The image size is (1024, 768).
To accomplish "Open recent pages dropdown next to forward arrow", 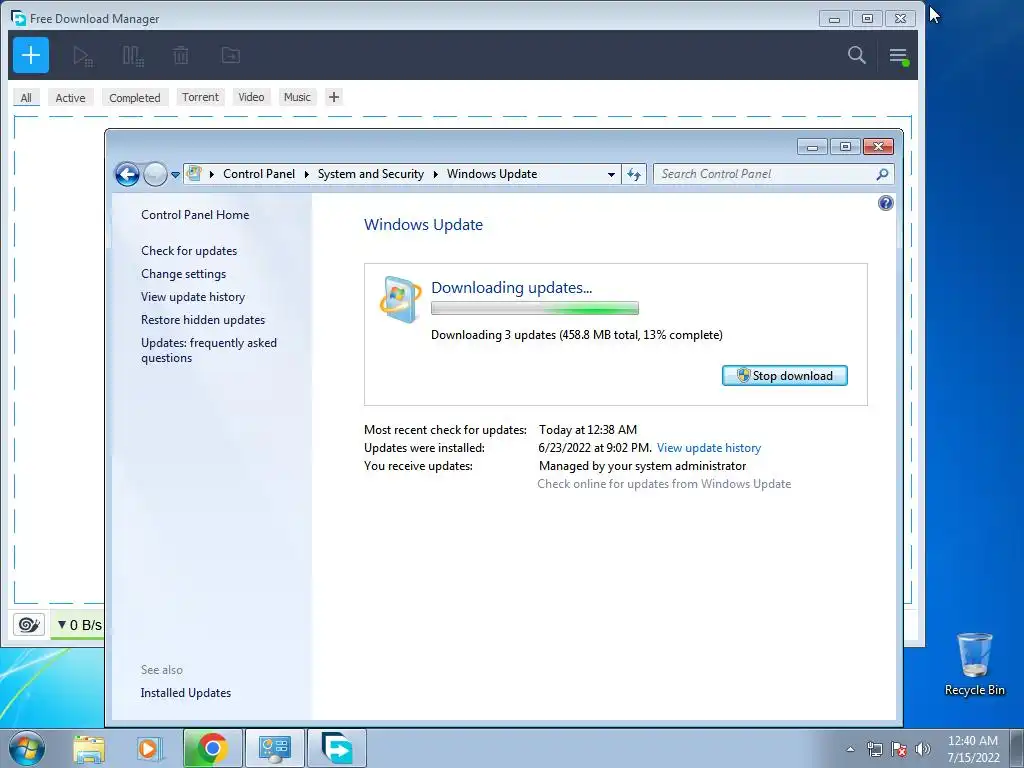I will [x=175, y=174].
